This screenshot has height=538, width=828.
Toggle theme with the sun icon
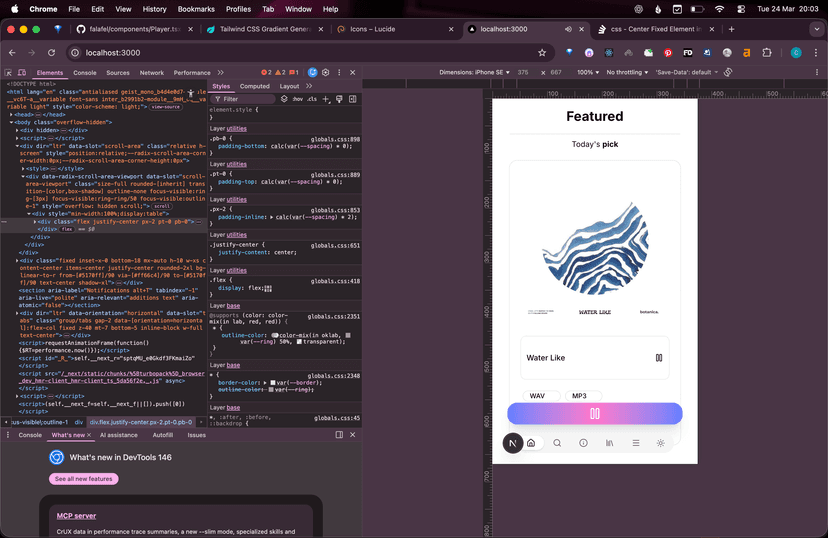click(660, 443)
